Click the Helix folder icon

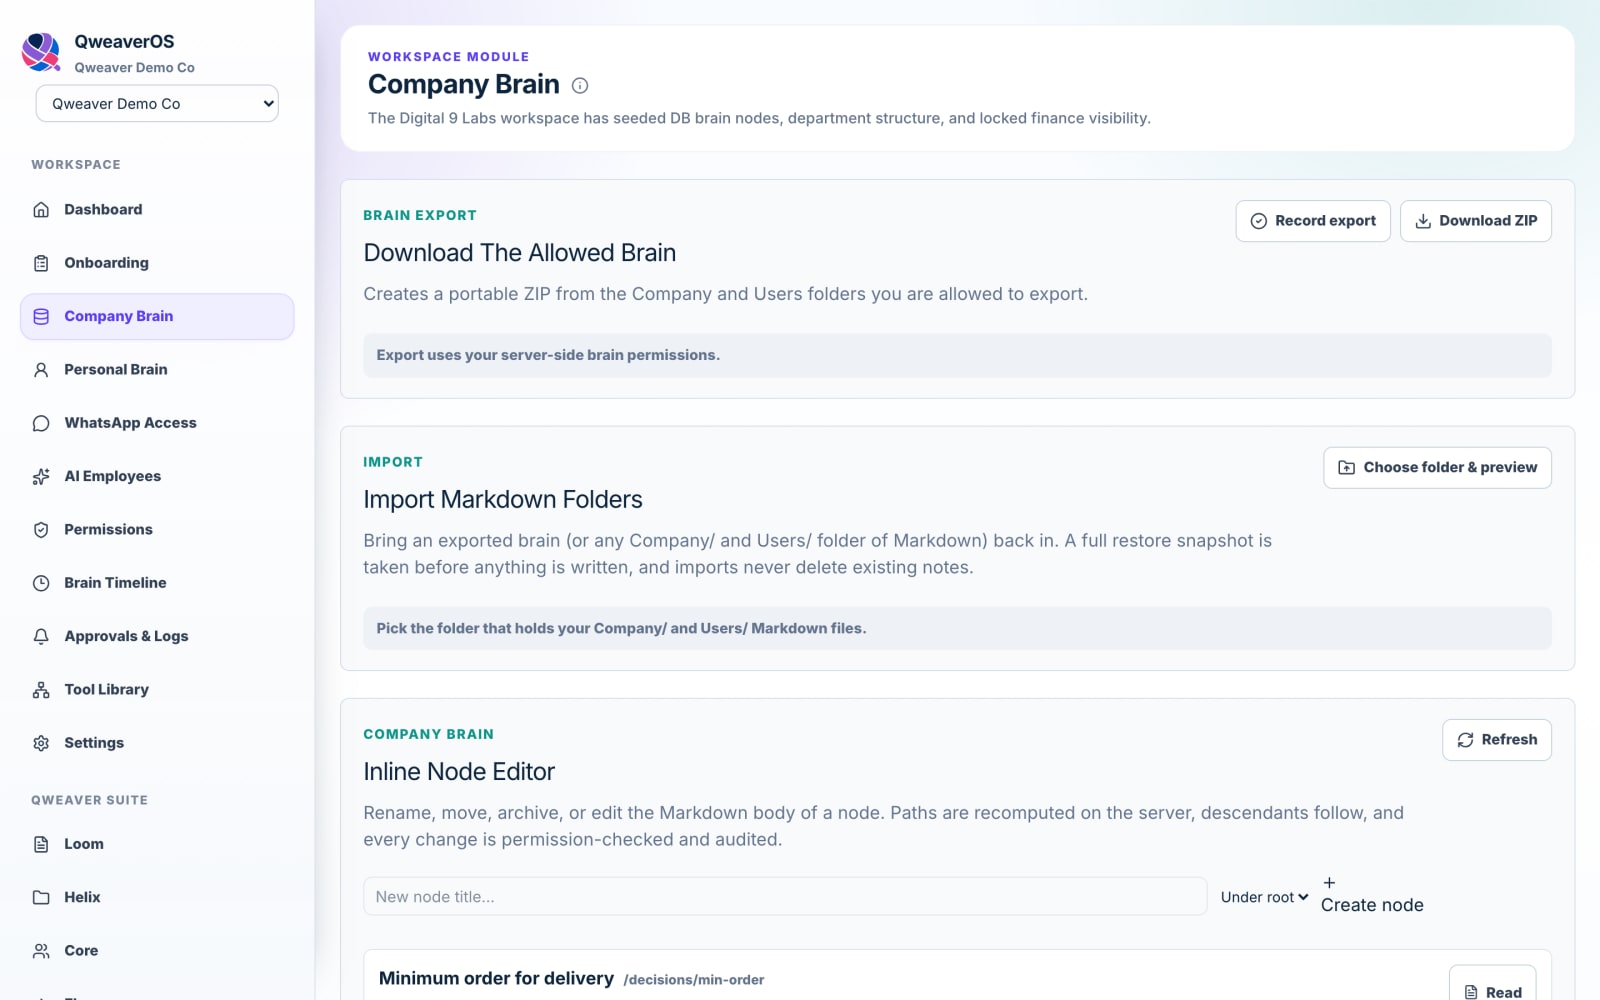coord(41,897)
